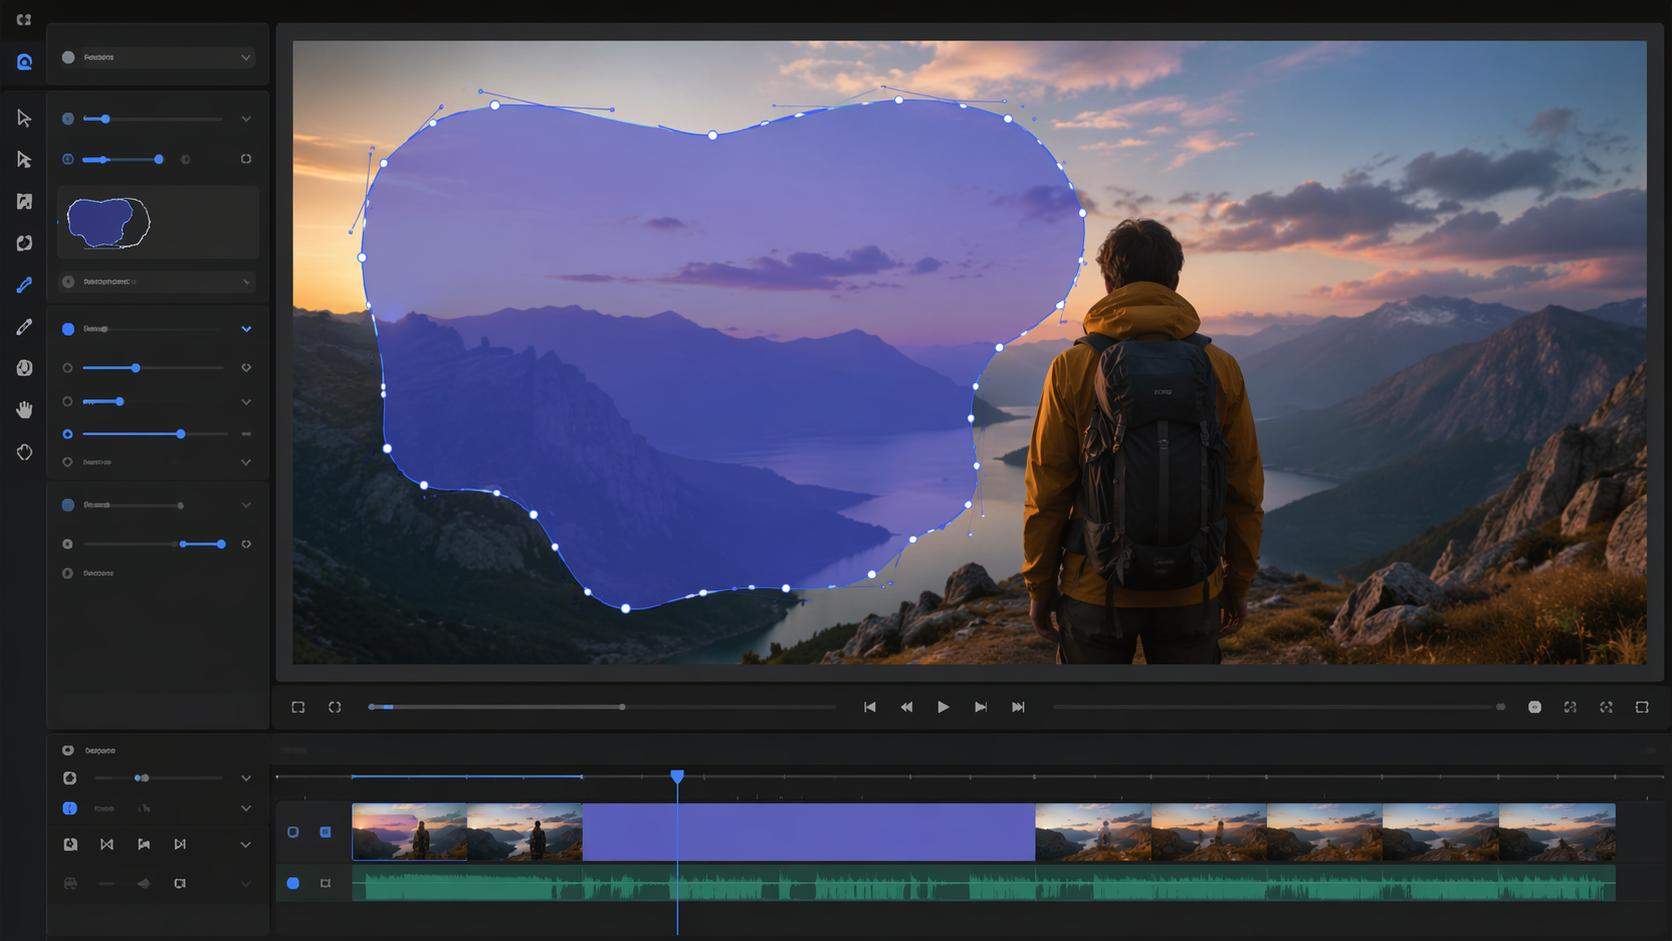Select the blue playhead marker on the timeline ruler
Viewport: 1672px width, 941px height.
[x=677, y=776]
